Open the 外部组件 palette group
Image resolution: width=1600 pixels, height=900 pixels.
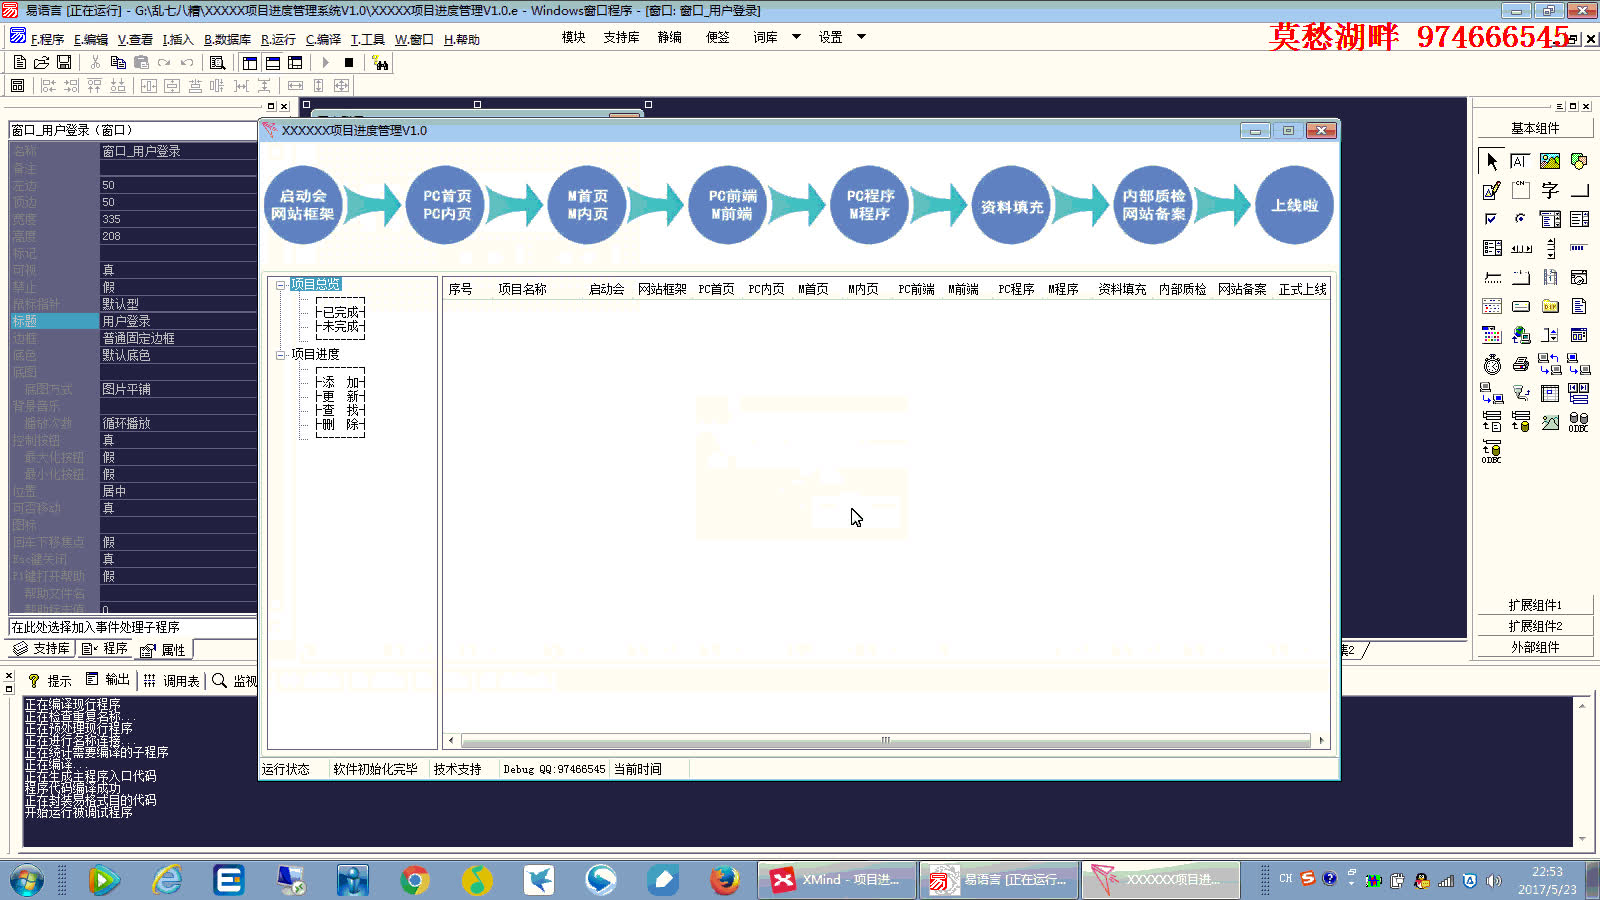1535,647
